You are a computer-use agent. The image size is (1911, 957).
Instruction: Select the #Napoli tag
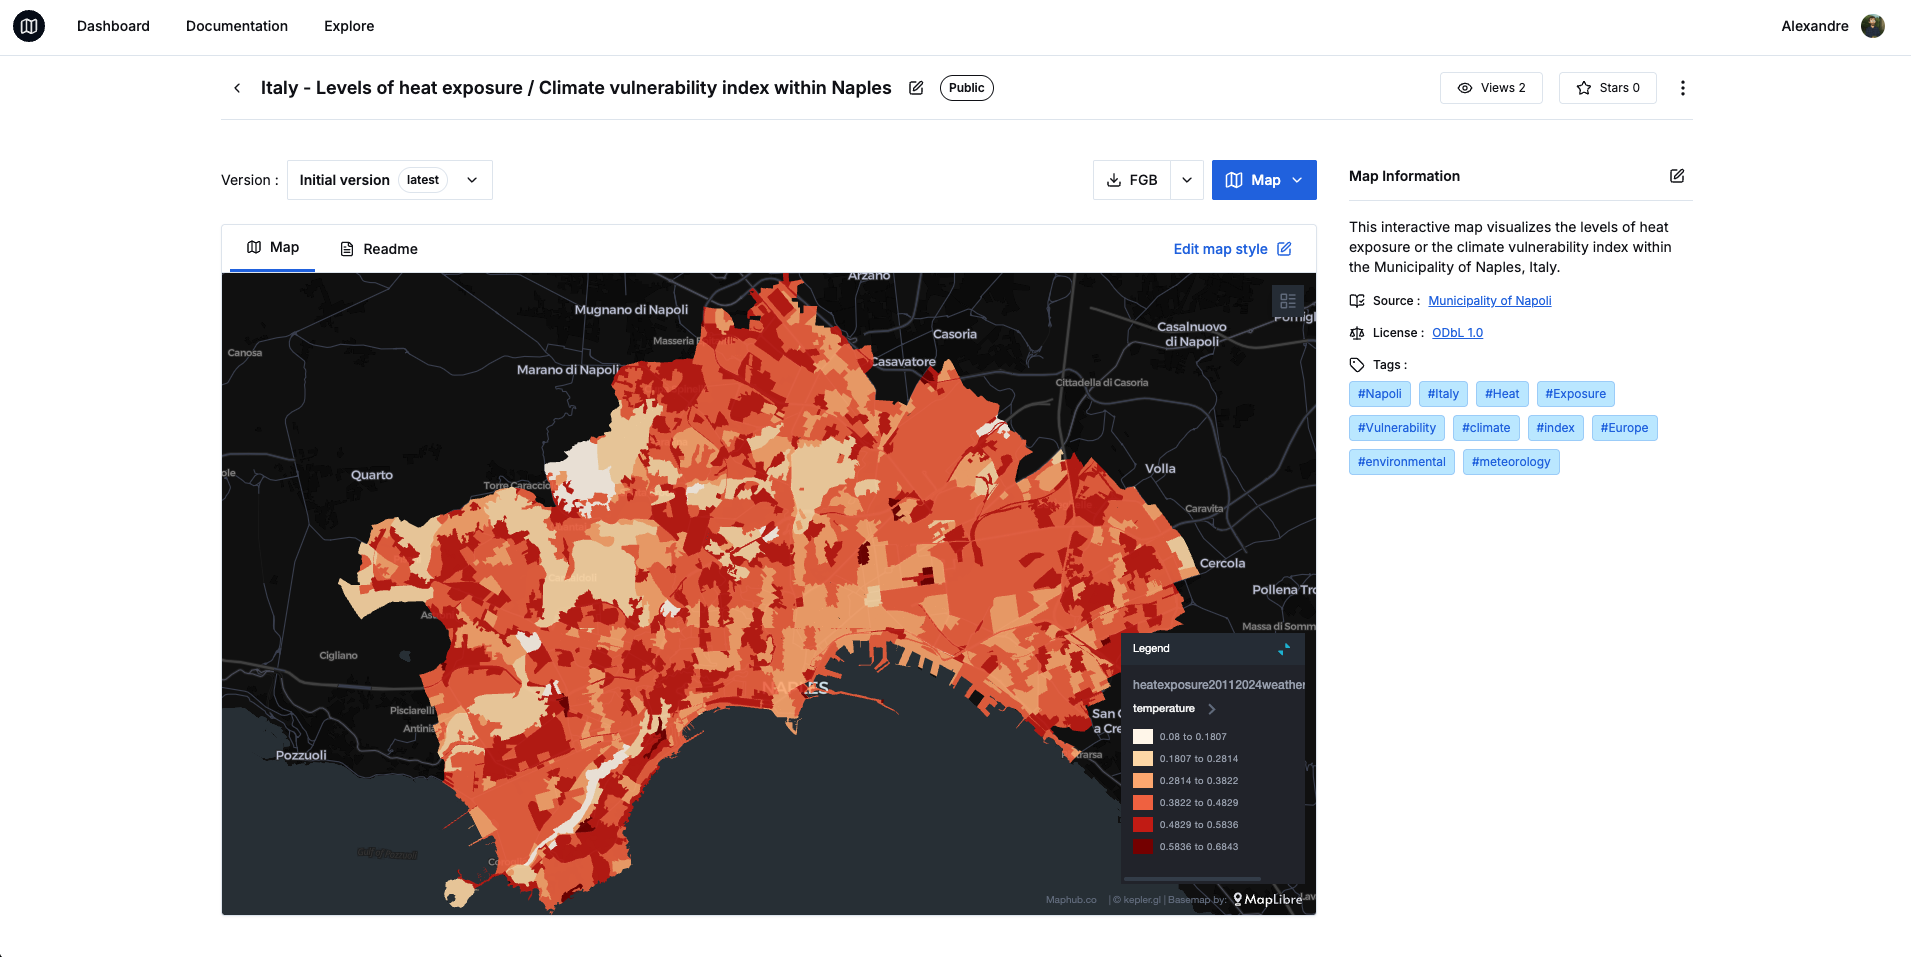(x=1380, y=394)
